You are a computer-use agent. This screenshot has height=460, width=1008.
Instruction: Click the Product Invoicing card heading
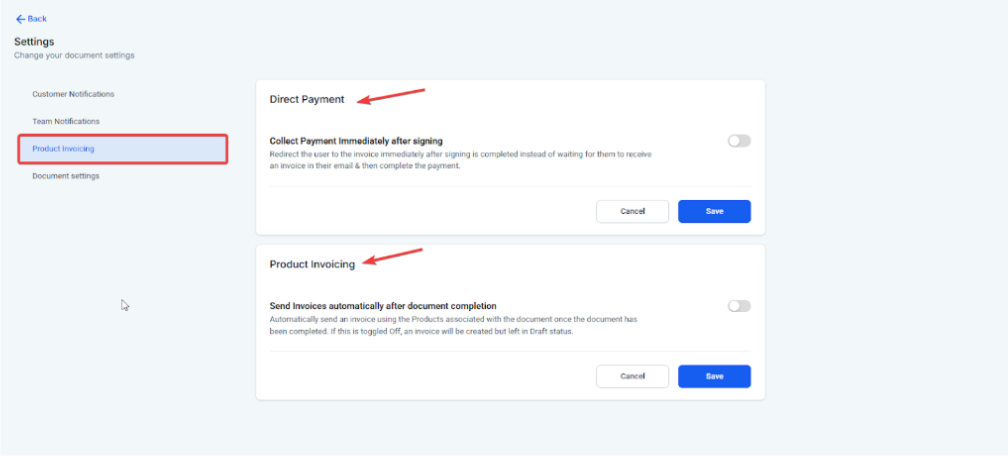pos(312,265)
